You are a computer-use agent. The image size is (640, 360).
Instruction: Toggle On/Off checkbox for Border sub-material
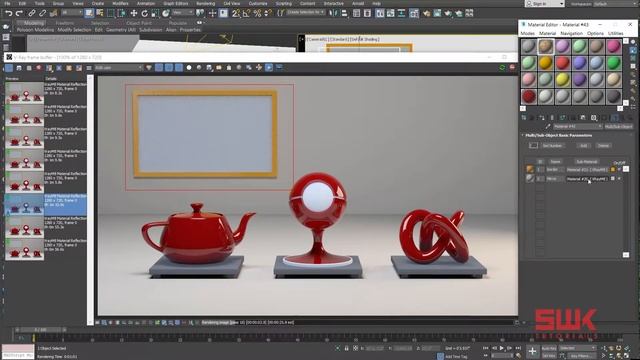(619, 169)
